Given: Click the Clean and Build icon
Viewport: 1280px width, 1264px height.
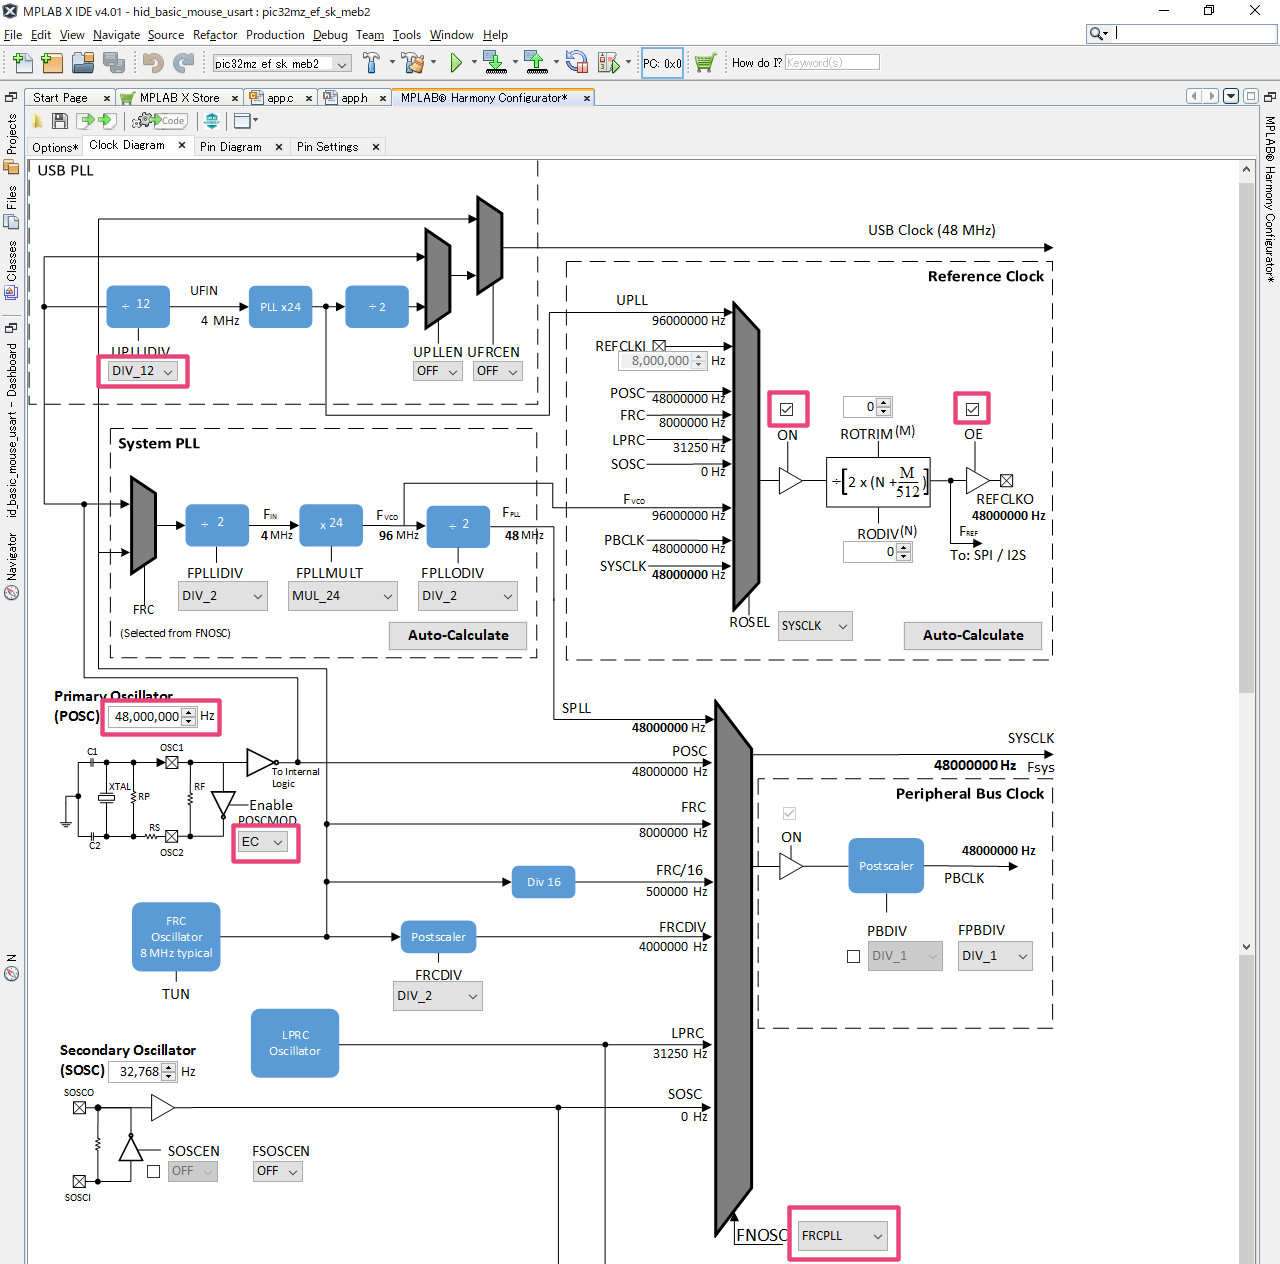Looking at the screenshot, I should (413, 63).
